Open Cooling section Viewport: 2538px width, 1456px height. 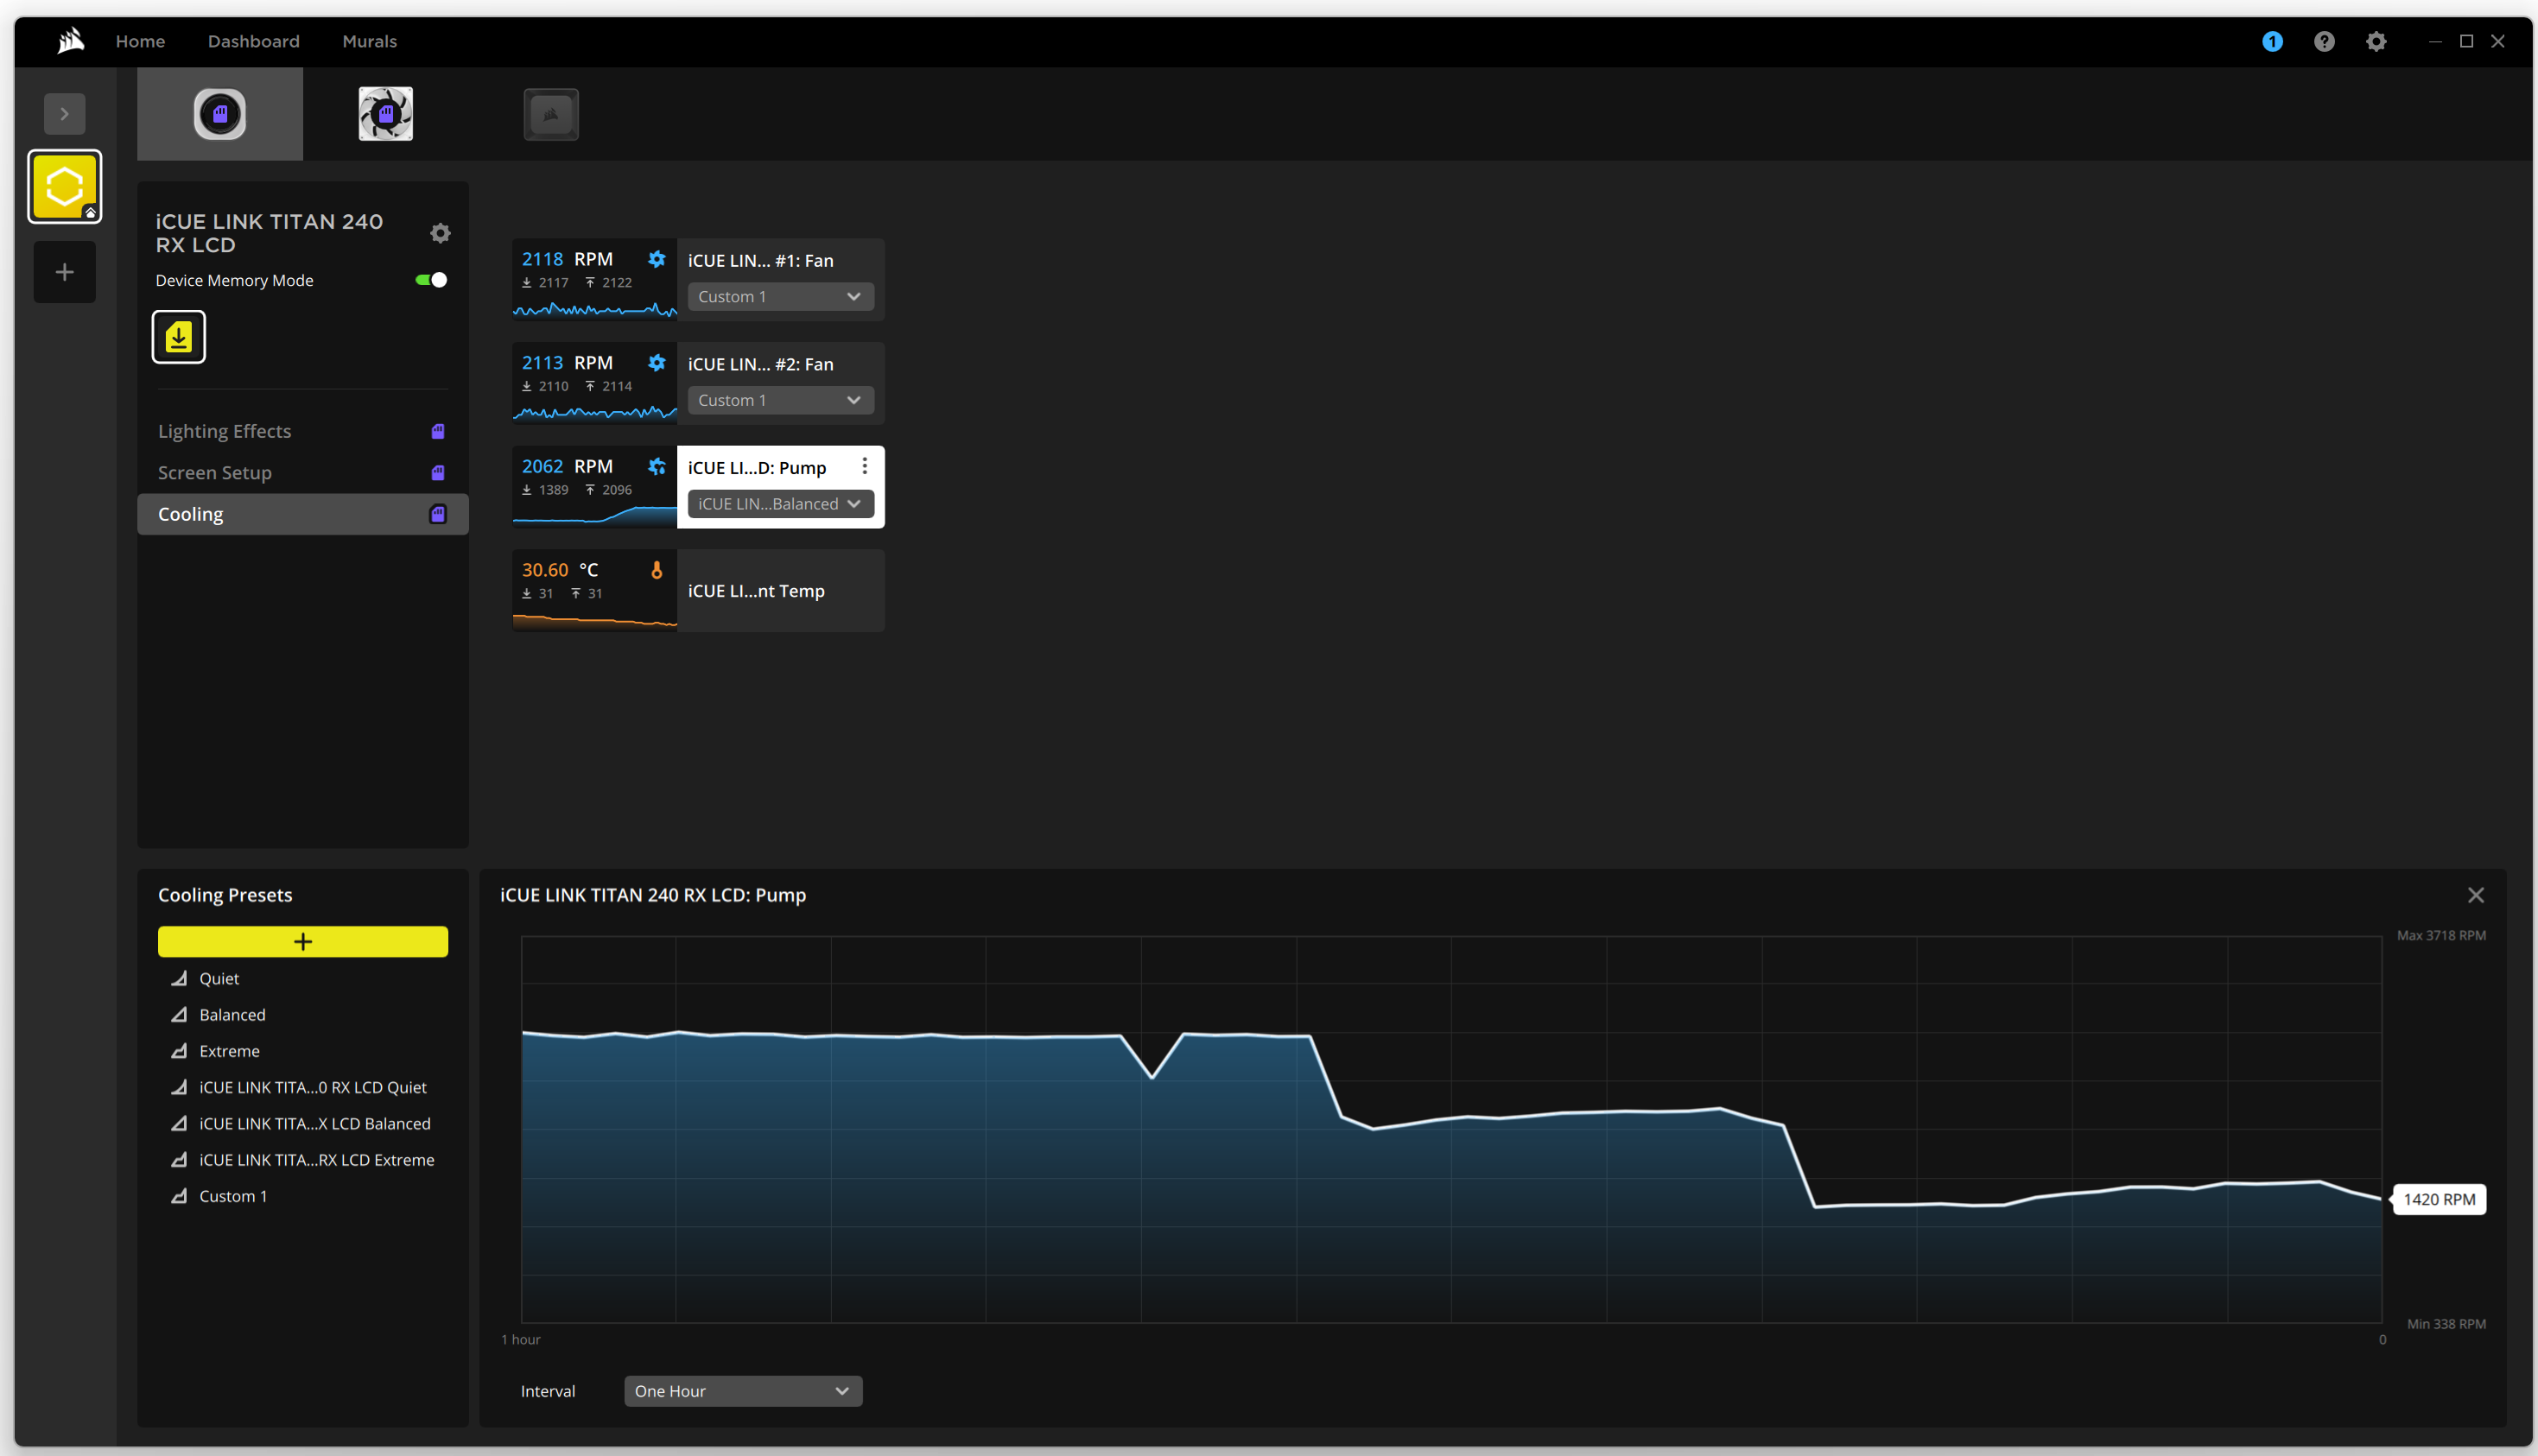click(303, 514)
